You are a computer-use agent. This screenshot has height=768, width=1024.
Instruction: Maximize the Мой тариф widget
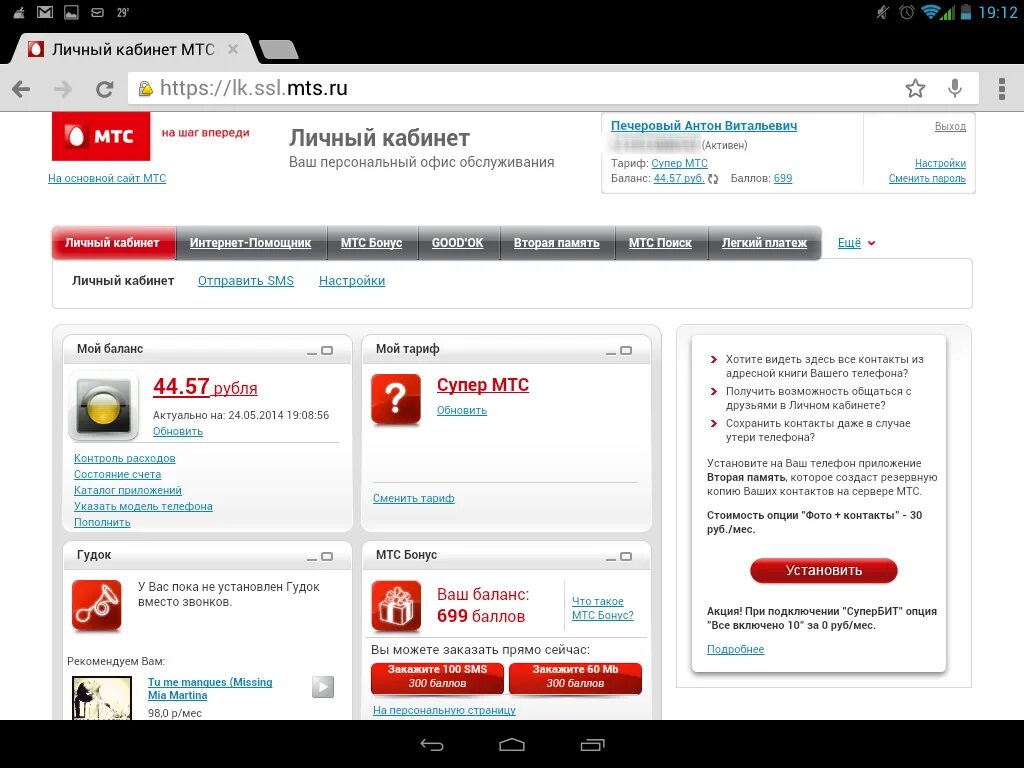pos(626,351)
